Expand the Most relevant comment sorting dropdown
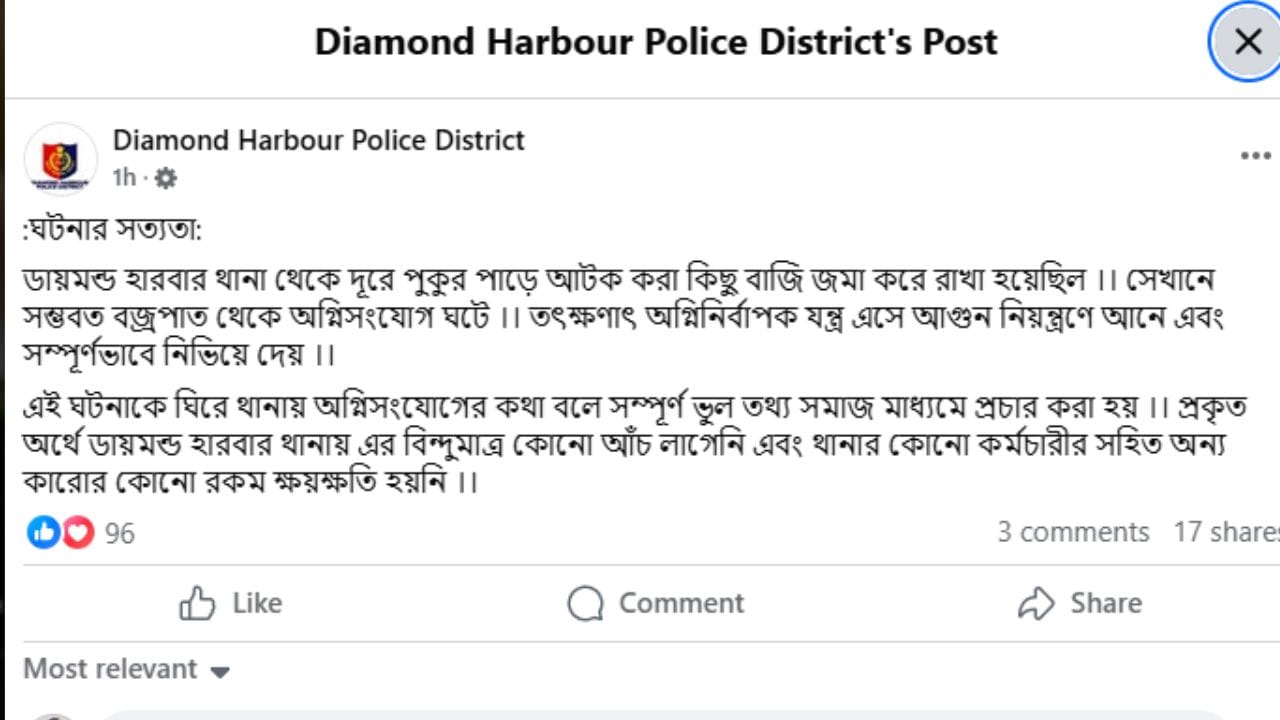Viewport: 1280px width, 720px height. [110, 669]
